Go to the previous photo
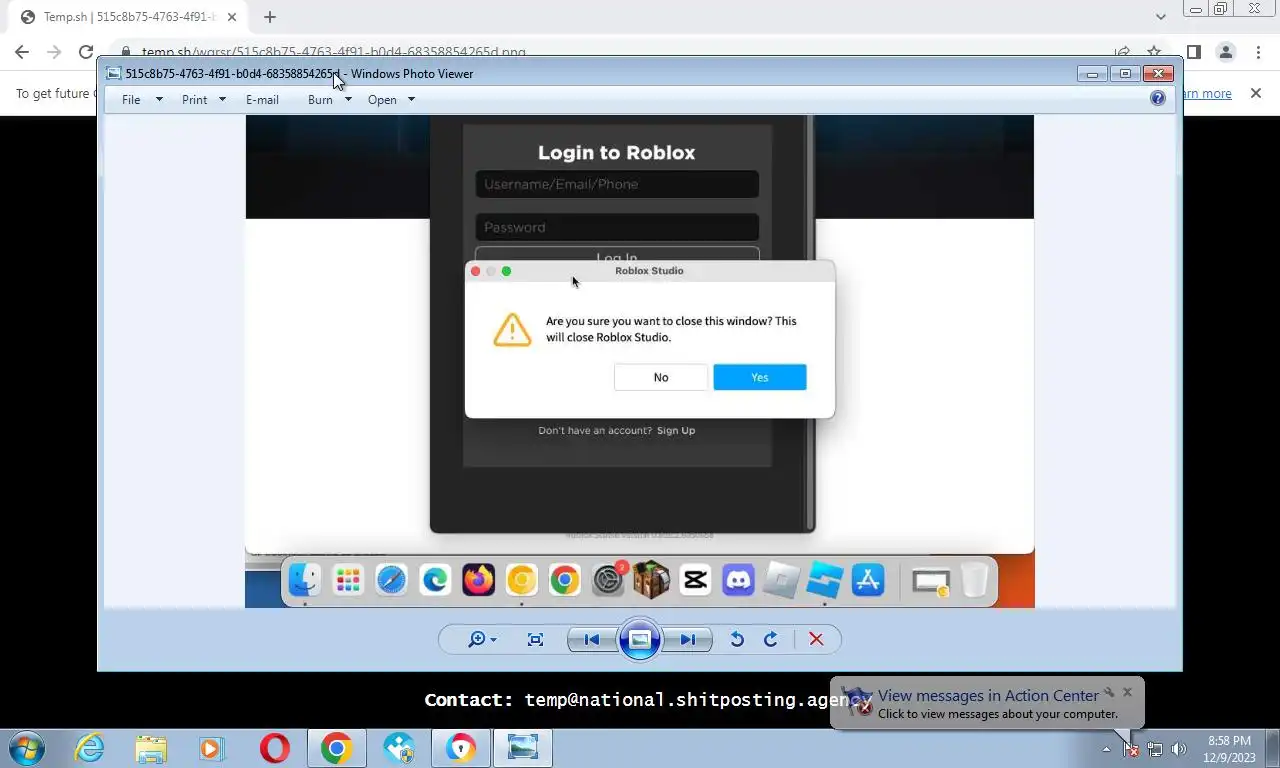 (591, 639)
